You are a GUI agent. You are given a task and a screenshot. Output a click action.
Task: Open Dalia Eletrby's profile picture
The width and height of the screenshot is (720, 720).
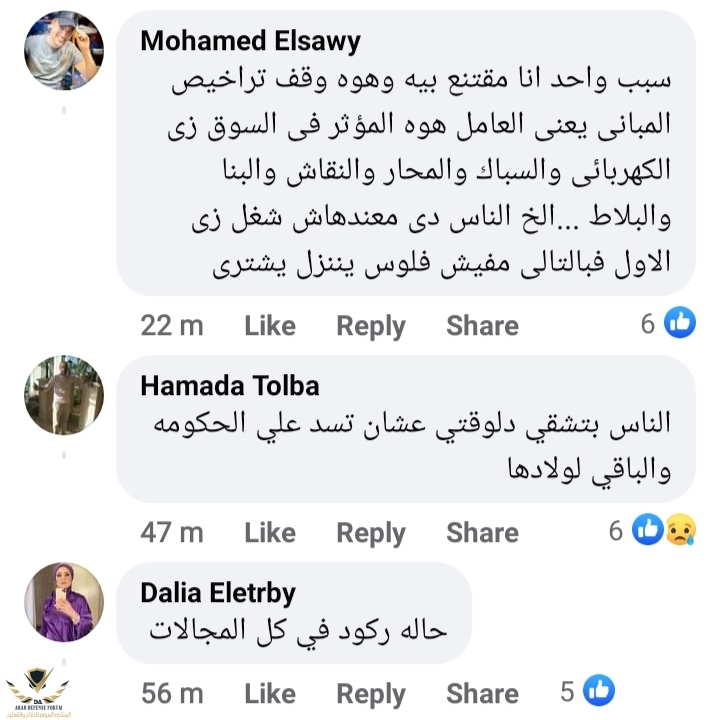point(64,601)
